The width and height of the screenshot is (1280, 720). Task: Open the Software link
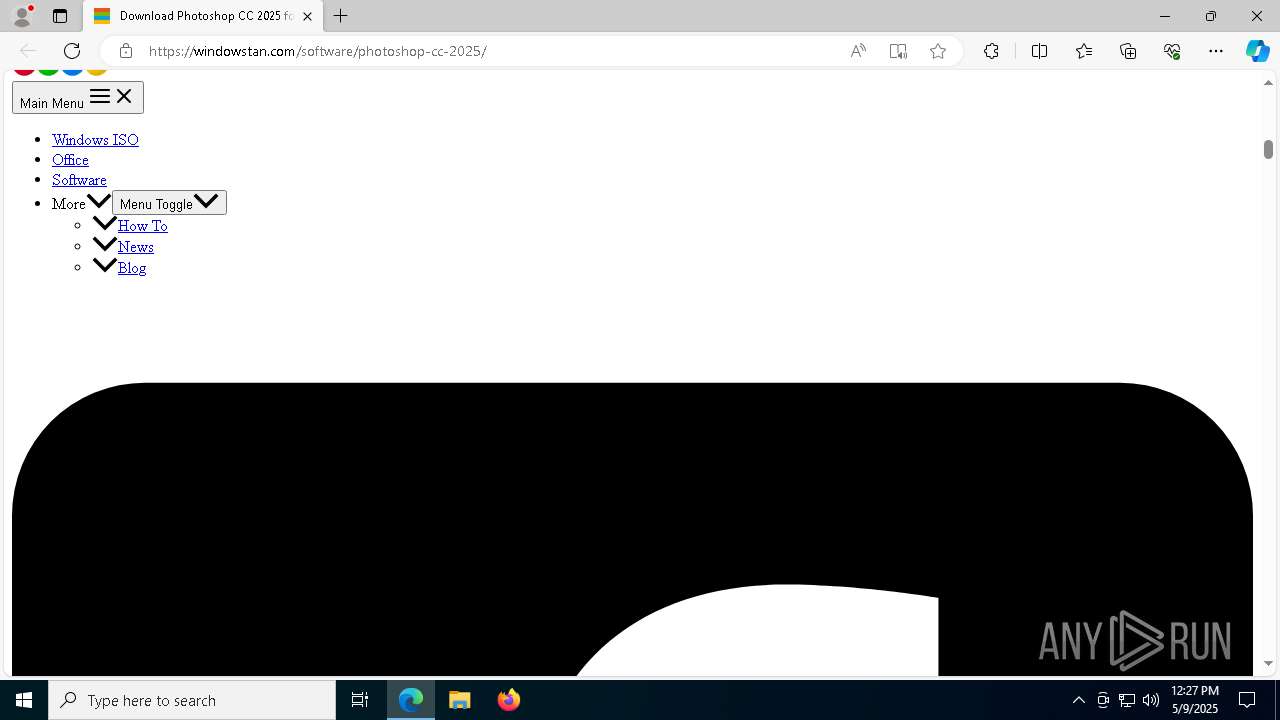pyautogui.click(x=79, y=180)
